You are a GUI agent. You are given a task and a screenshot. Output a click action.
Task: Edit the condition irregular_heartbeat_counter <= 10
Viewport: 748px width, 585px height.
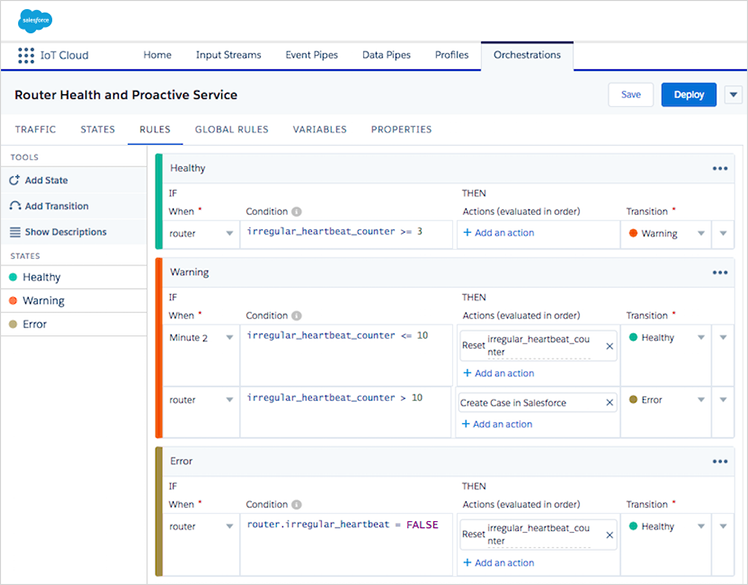[x=346, y=355]
